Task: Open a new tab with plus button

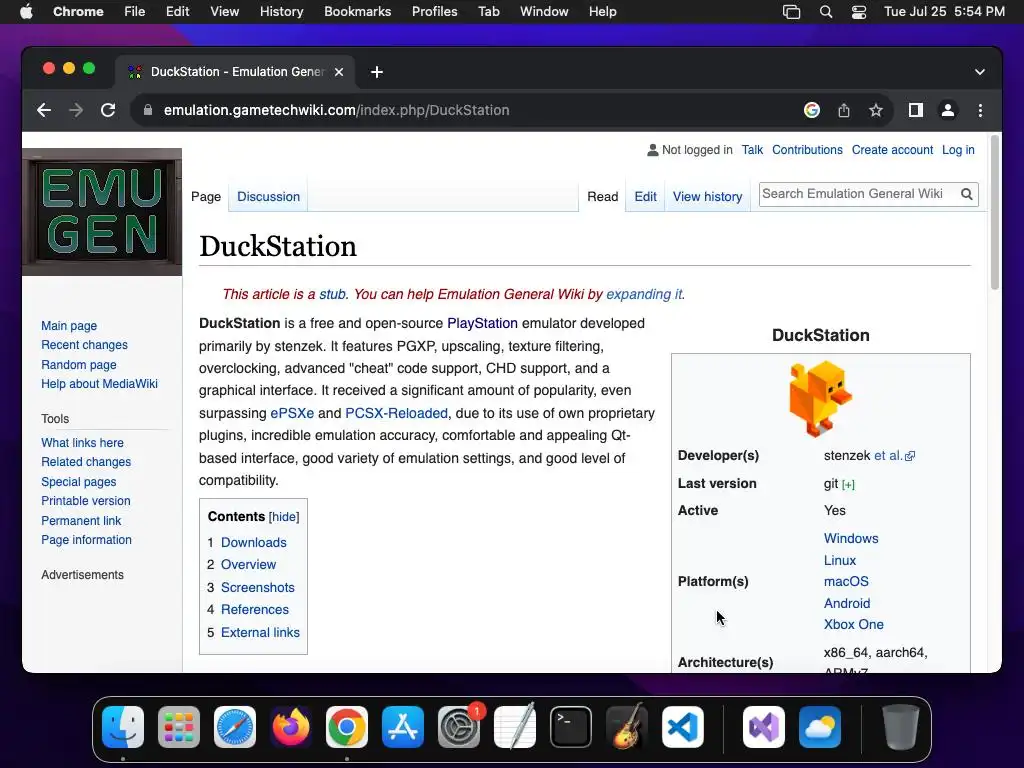Action: click(x=377, y=72)
